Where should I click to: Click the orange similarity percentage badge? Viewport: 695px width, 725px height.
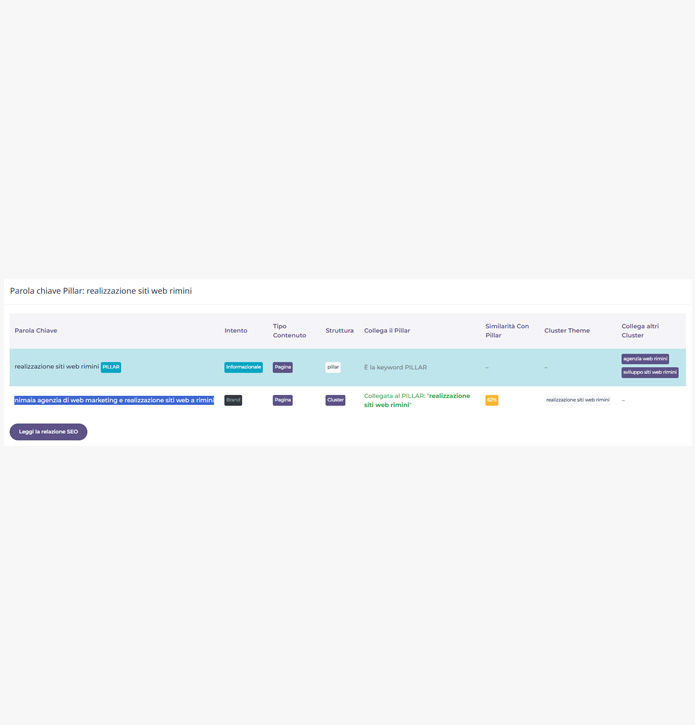[x=491, y=400]
